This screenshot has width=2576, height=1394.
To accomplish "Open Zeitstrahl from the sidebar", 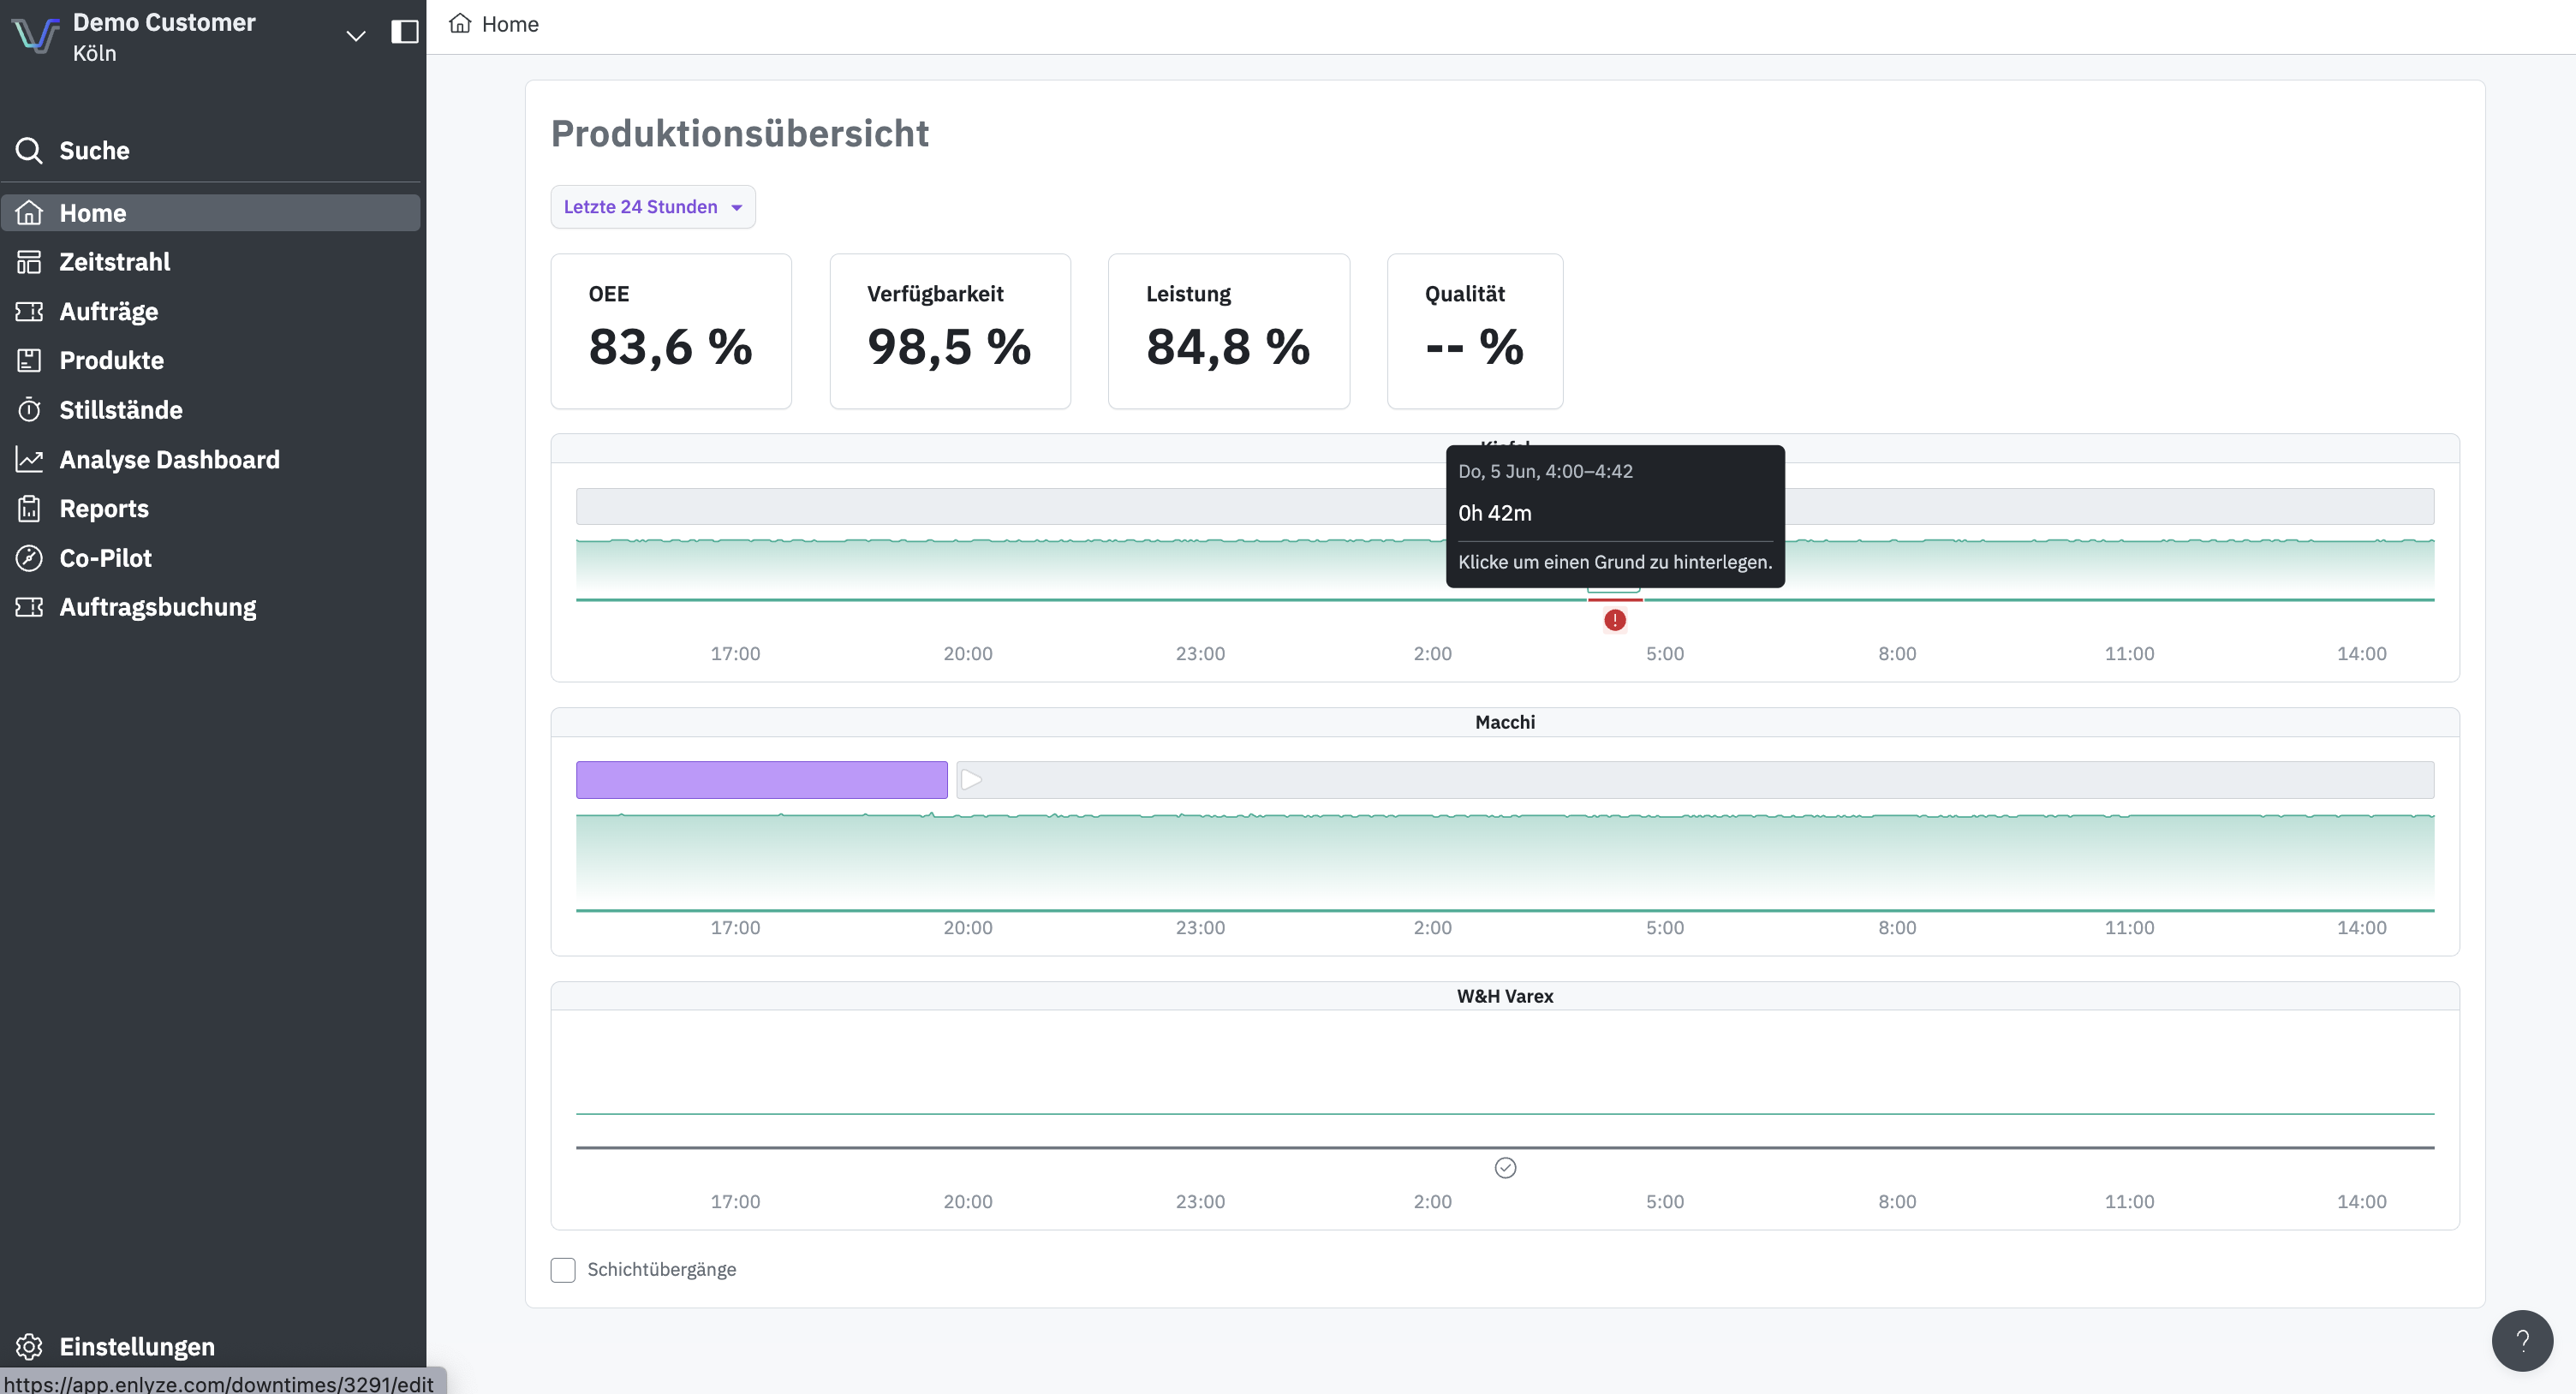I will click(114, 262).
